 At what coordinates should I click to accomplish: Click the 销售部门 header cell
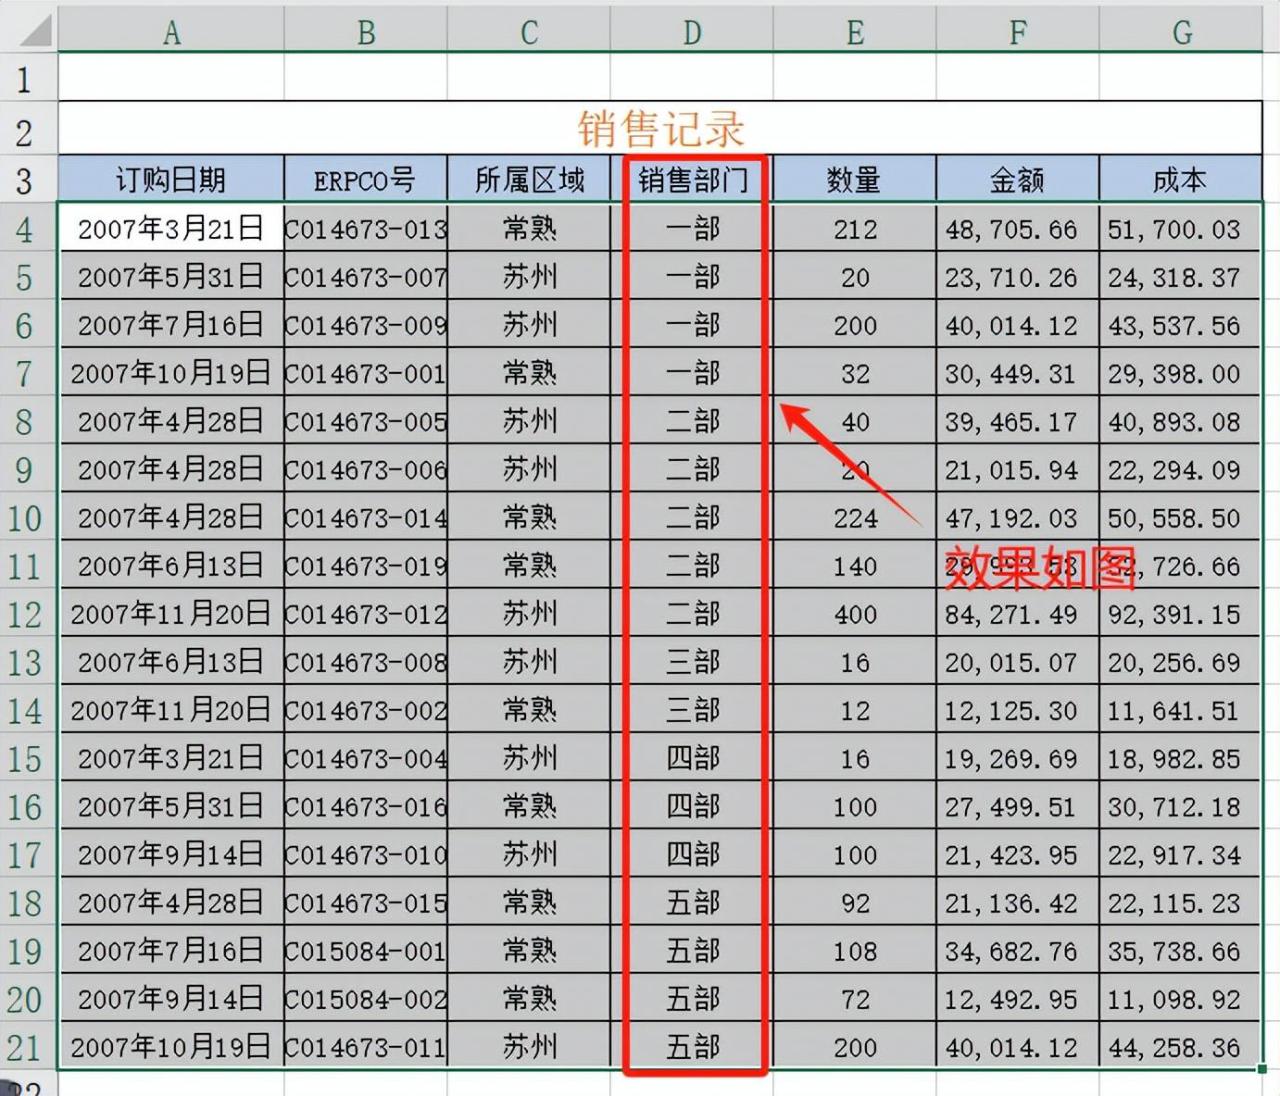point(692,179)
